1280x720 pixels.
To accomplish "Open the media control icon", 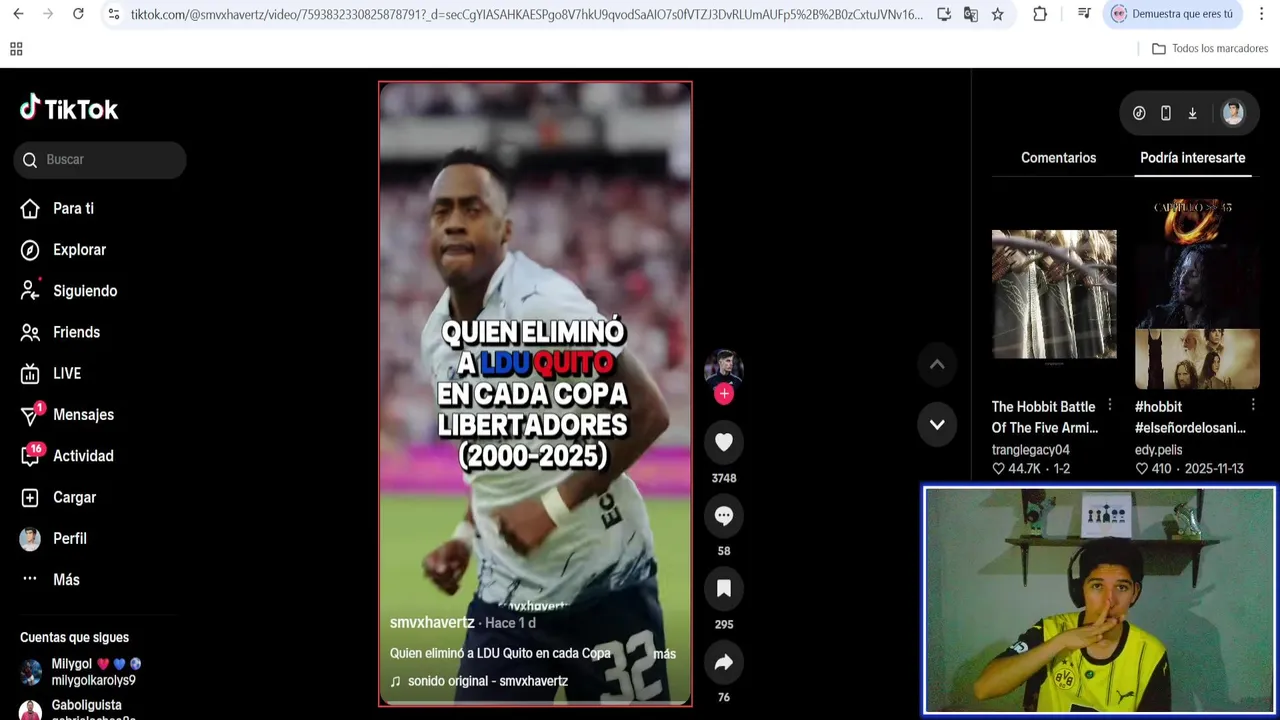I will click(1084, 14).
